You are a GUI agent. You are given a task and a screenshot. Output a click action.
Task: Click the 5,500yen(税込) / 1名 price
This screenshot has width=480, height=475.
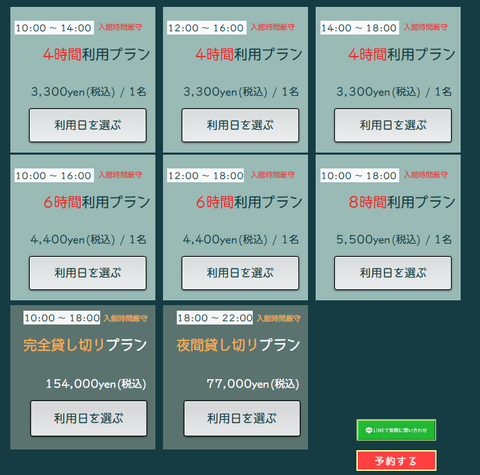(394, 239)
